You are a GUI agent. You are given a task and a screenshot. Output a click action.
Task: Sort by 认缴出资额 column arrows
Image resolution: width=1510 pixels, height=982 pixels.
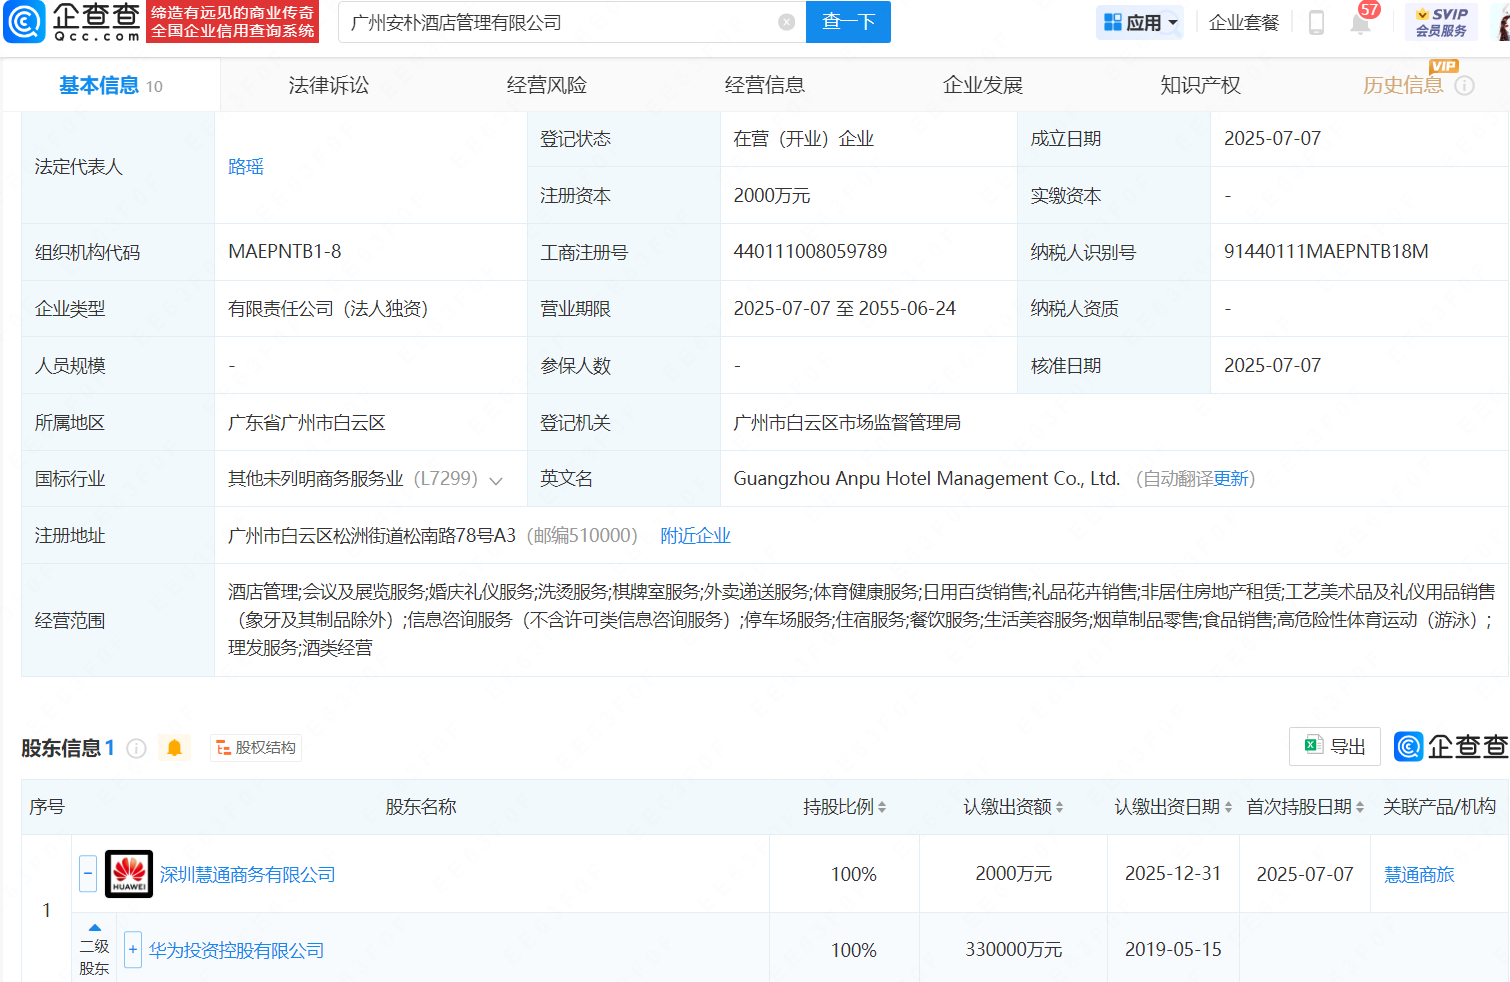pos(1059,807)
